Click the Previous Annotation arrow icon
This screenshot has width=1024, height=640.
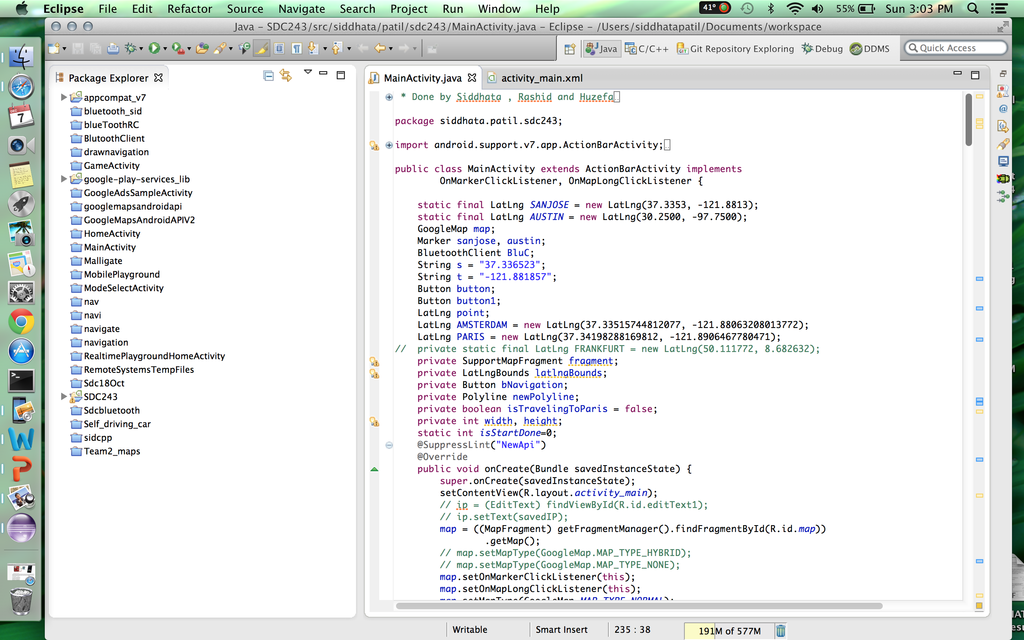(x=336, y=48)
